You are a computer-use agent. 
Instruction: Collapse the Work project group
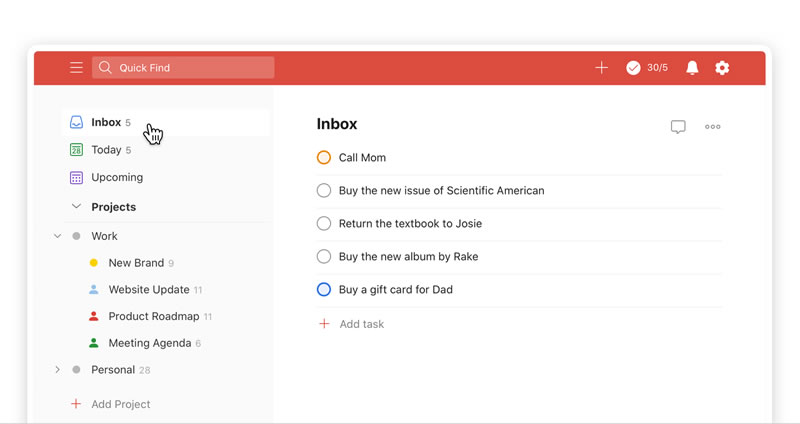point(57,237)
